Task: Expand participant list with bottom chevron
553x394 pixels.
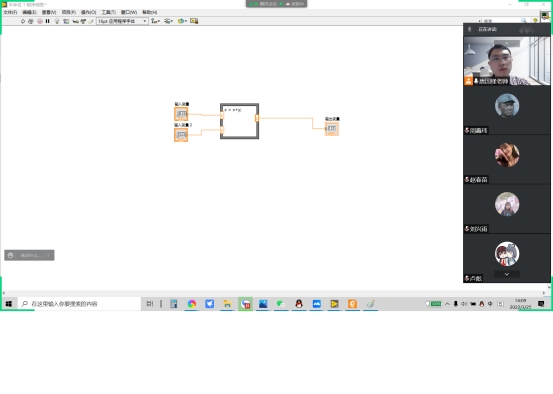Action: (x=507, y=274)
